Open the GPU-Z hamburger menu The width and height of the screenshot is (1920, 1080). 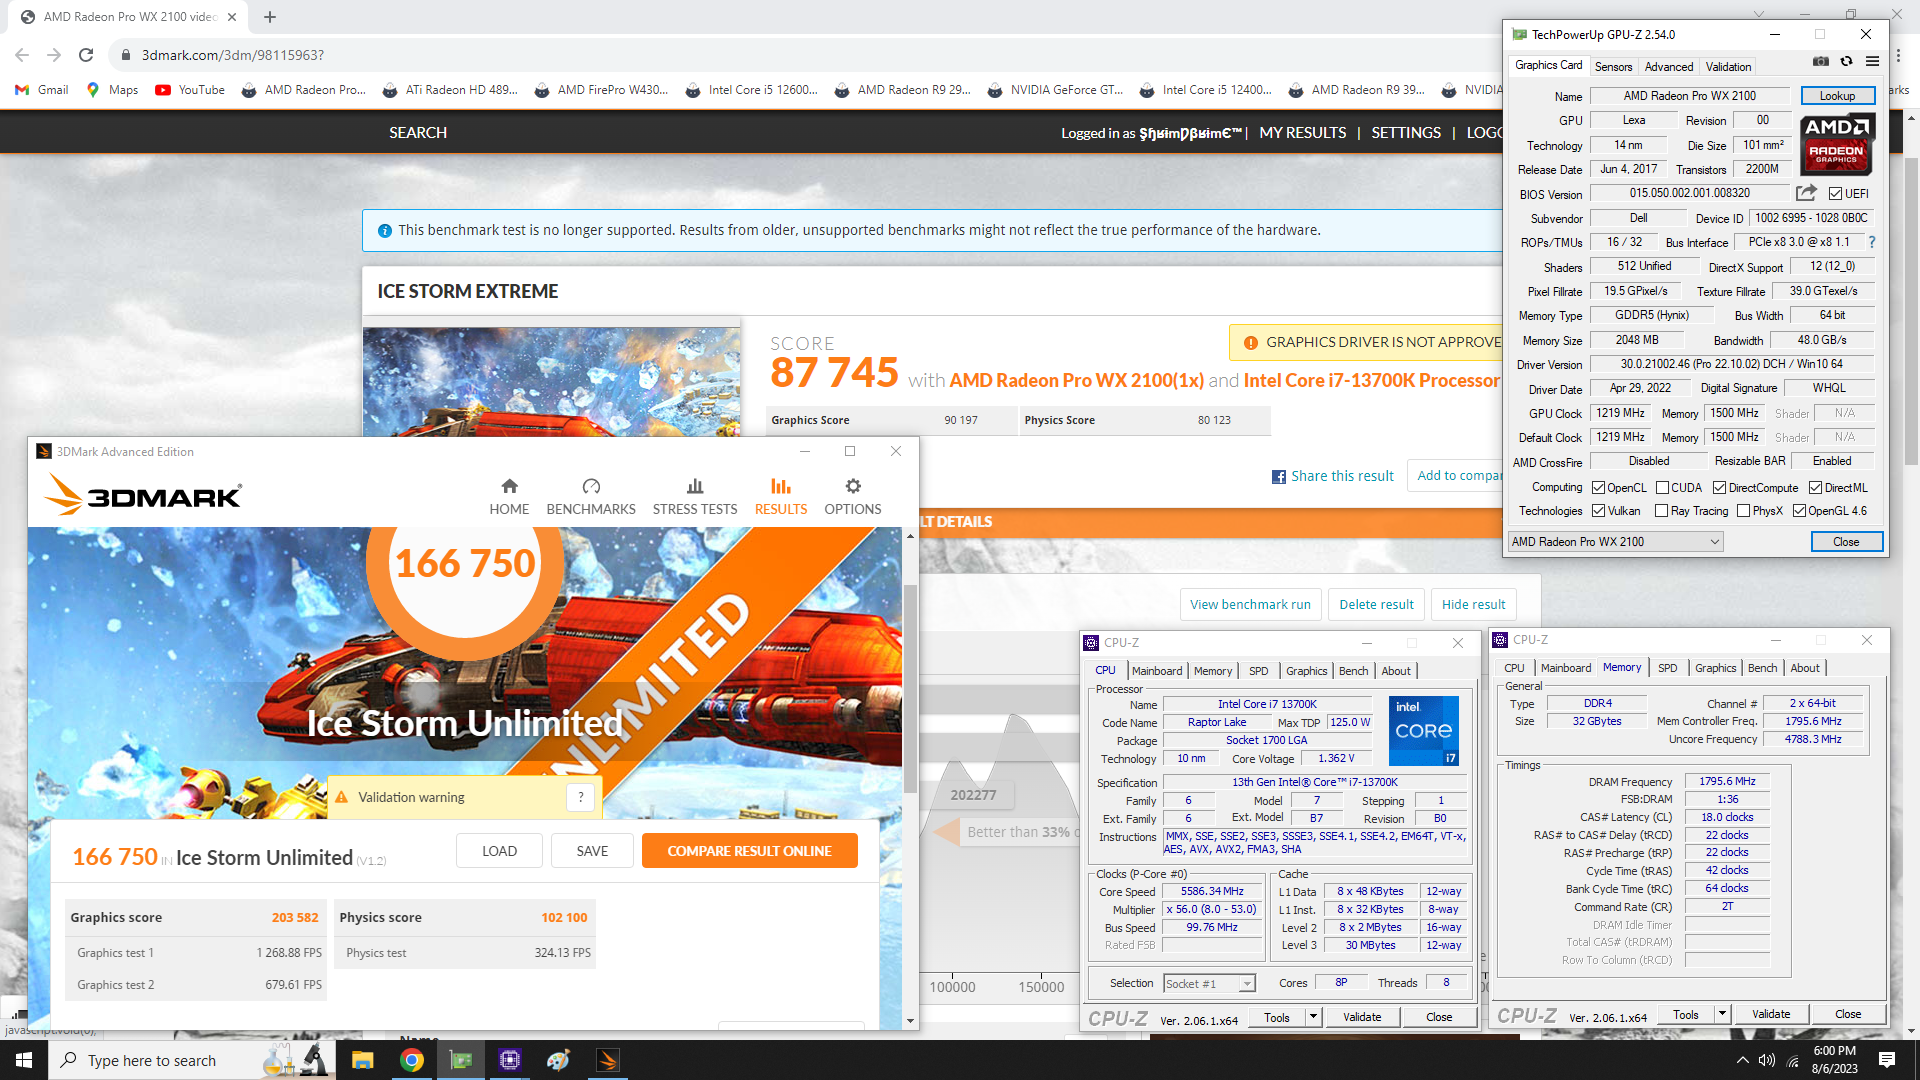coord(1872,62)
